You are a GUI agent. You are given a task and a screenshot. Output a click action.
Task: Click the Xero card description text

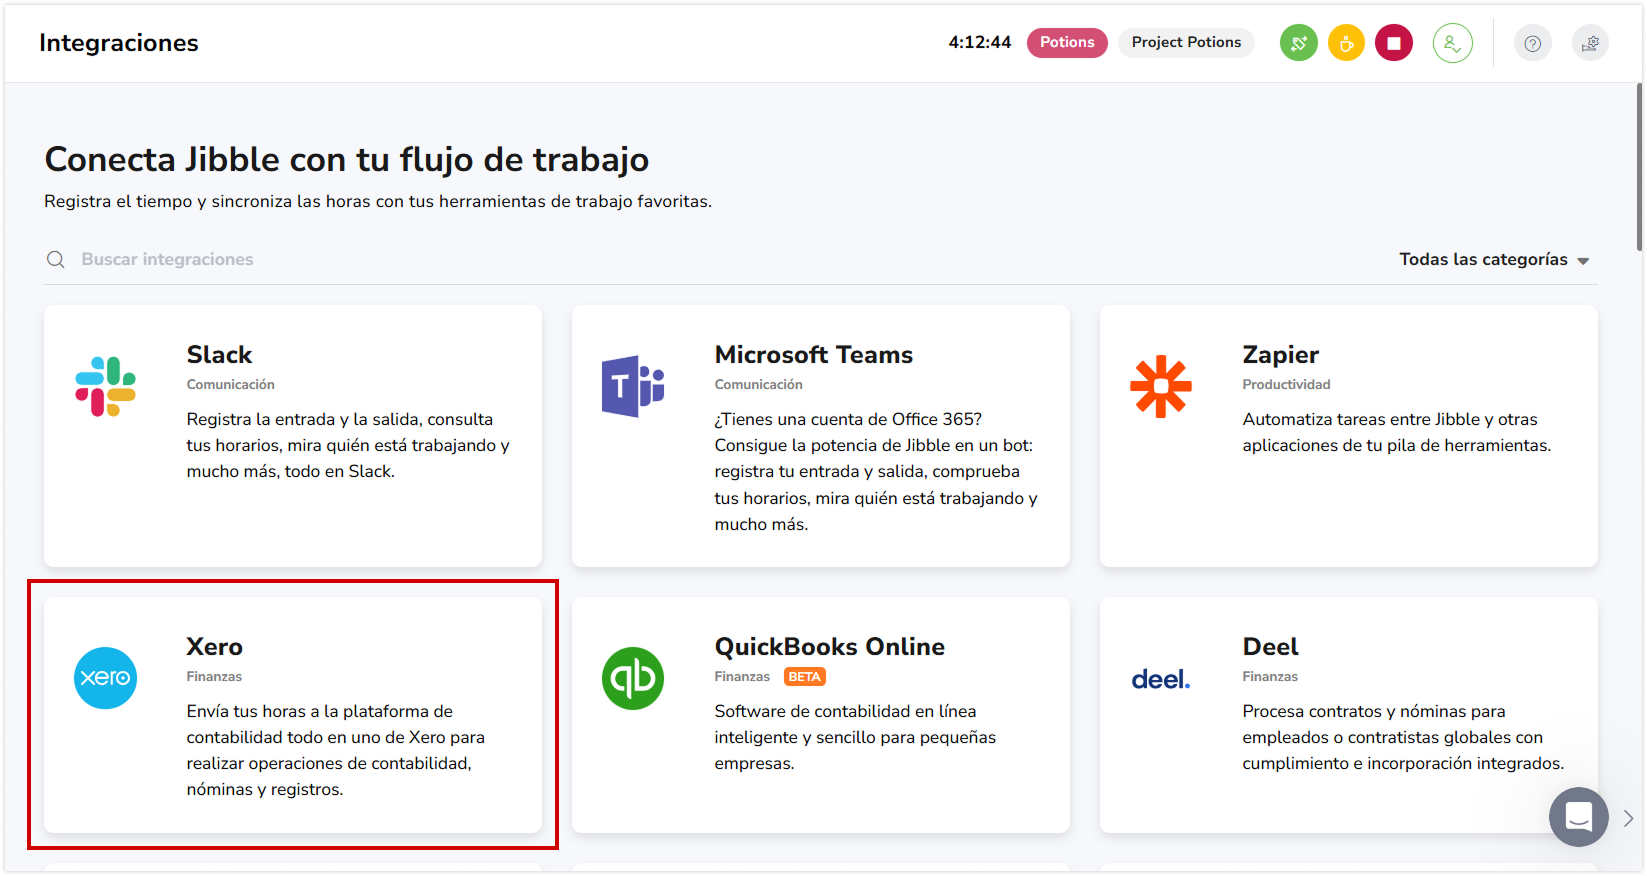point(335,750)
